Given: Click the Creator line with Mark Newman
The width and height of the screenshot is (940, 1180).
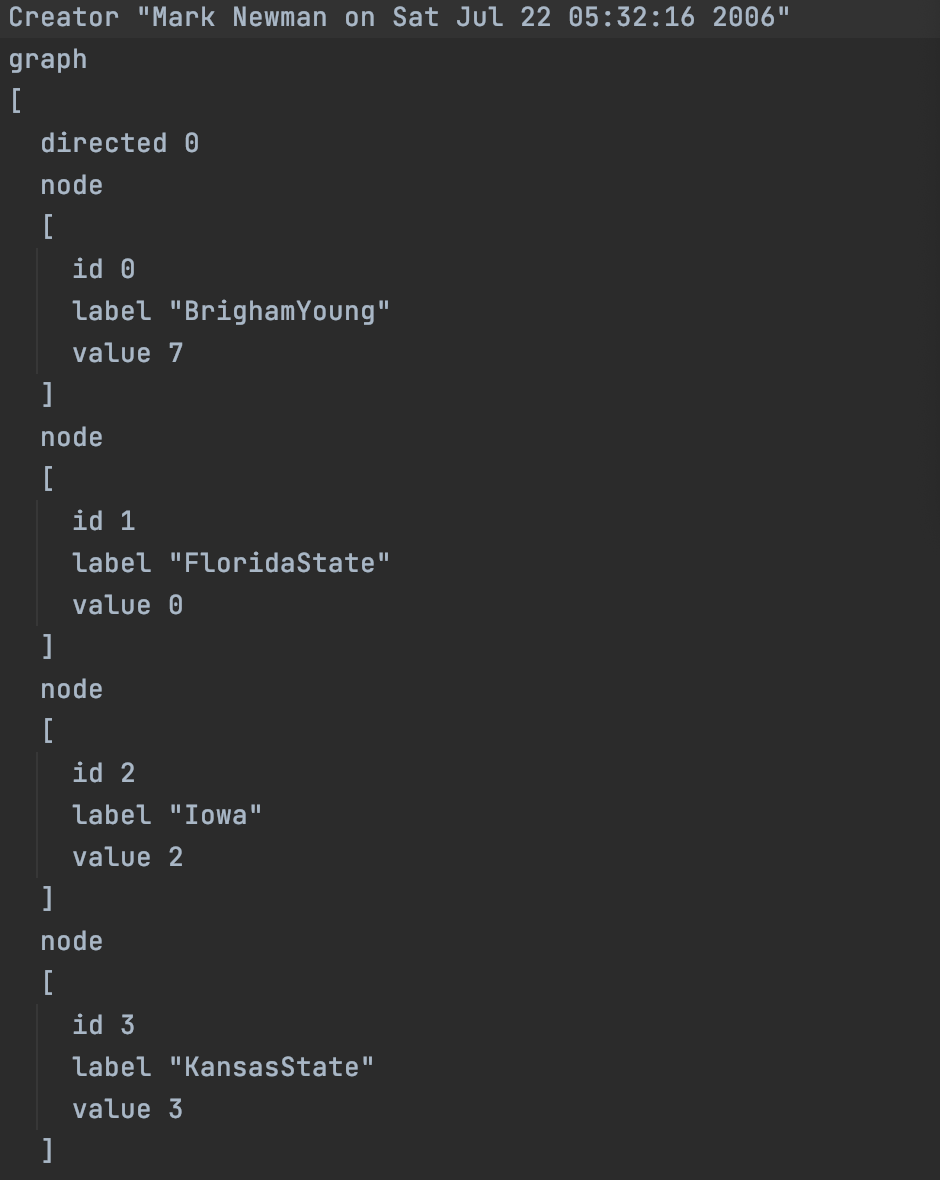Looking at the screenshot, I should [x=399, y=17].
